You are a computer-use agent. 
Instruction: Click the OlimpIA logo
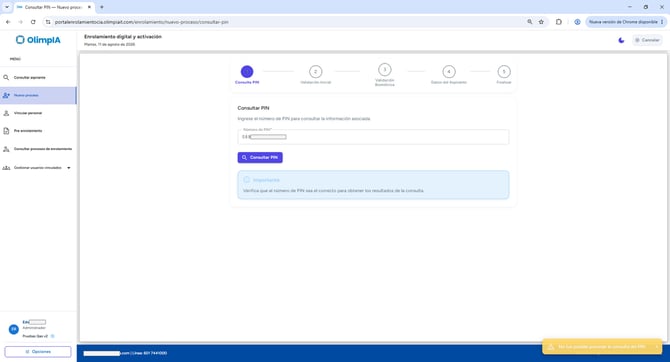click(38, 40)
